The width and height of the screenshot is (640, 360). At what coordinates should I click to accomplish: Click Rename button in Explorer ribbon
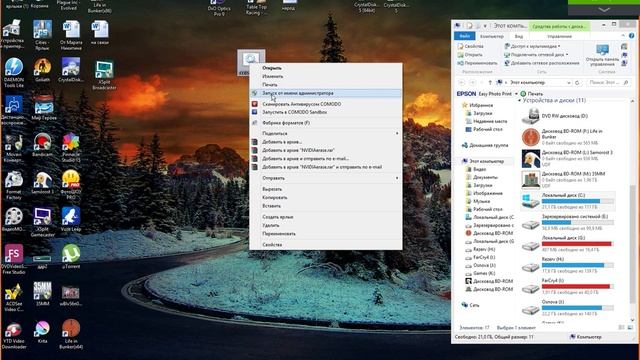478,63
